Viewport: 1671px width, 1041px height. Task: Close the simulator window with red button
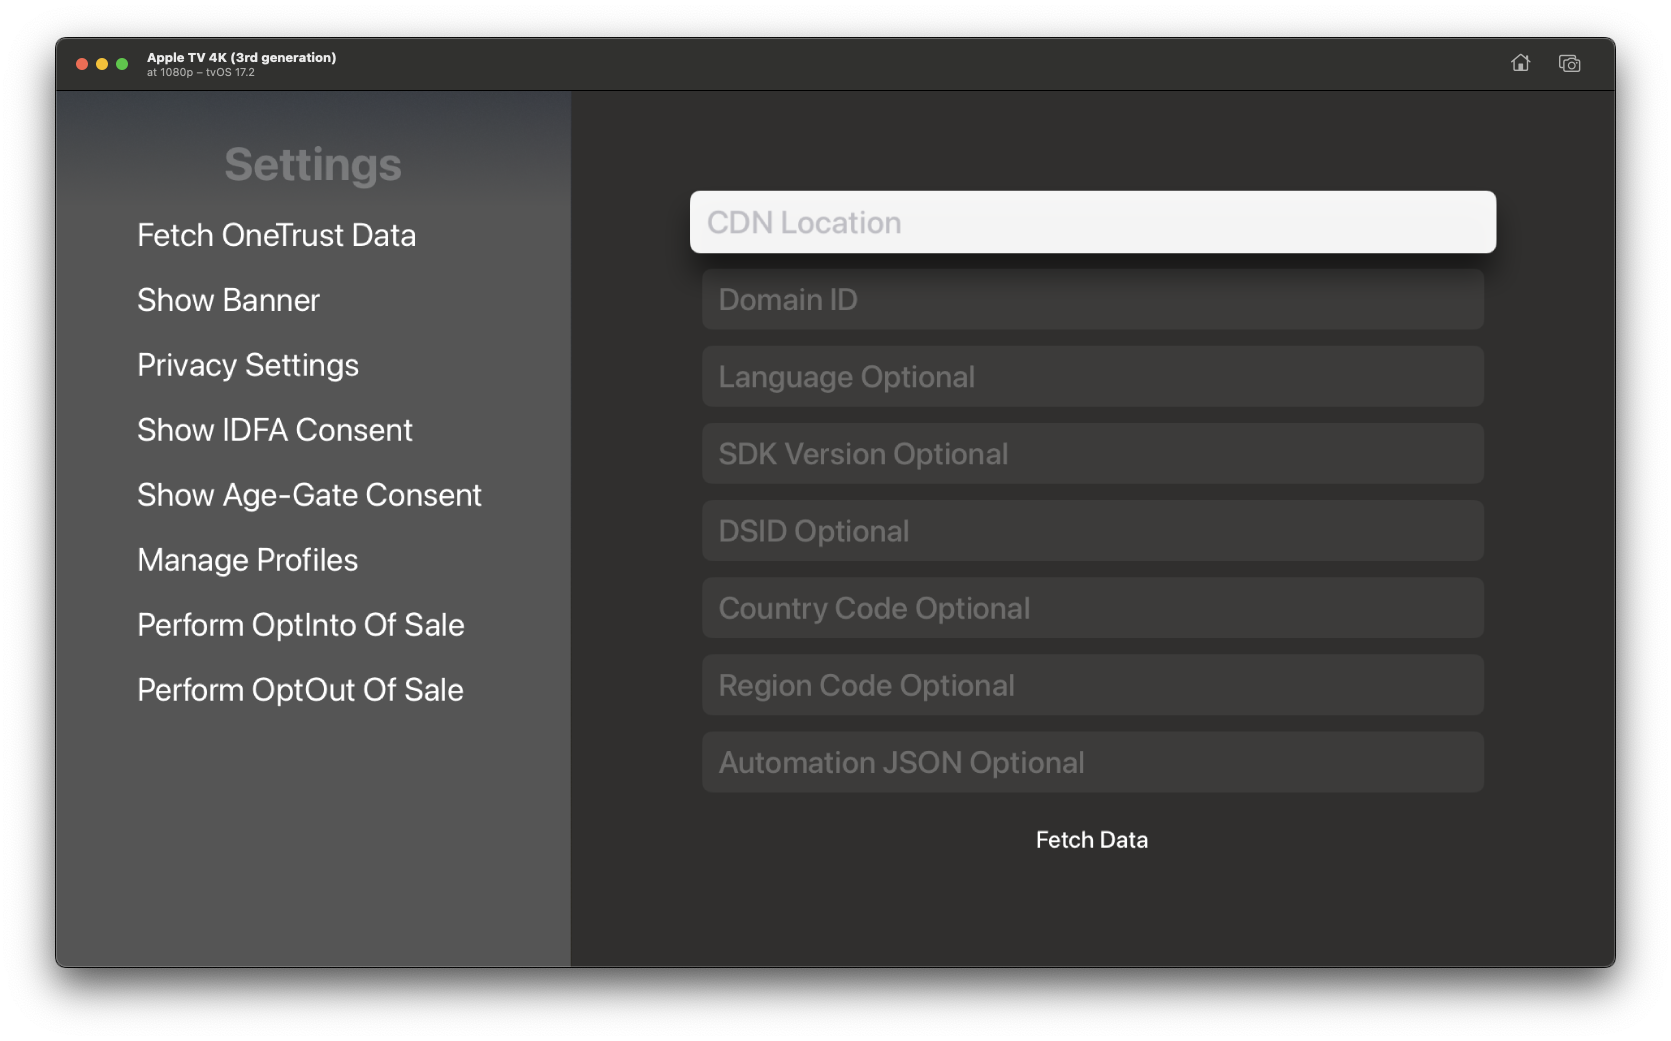click(82, 64)
